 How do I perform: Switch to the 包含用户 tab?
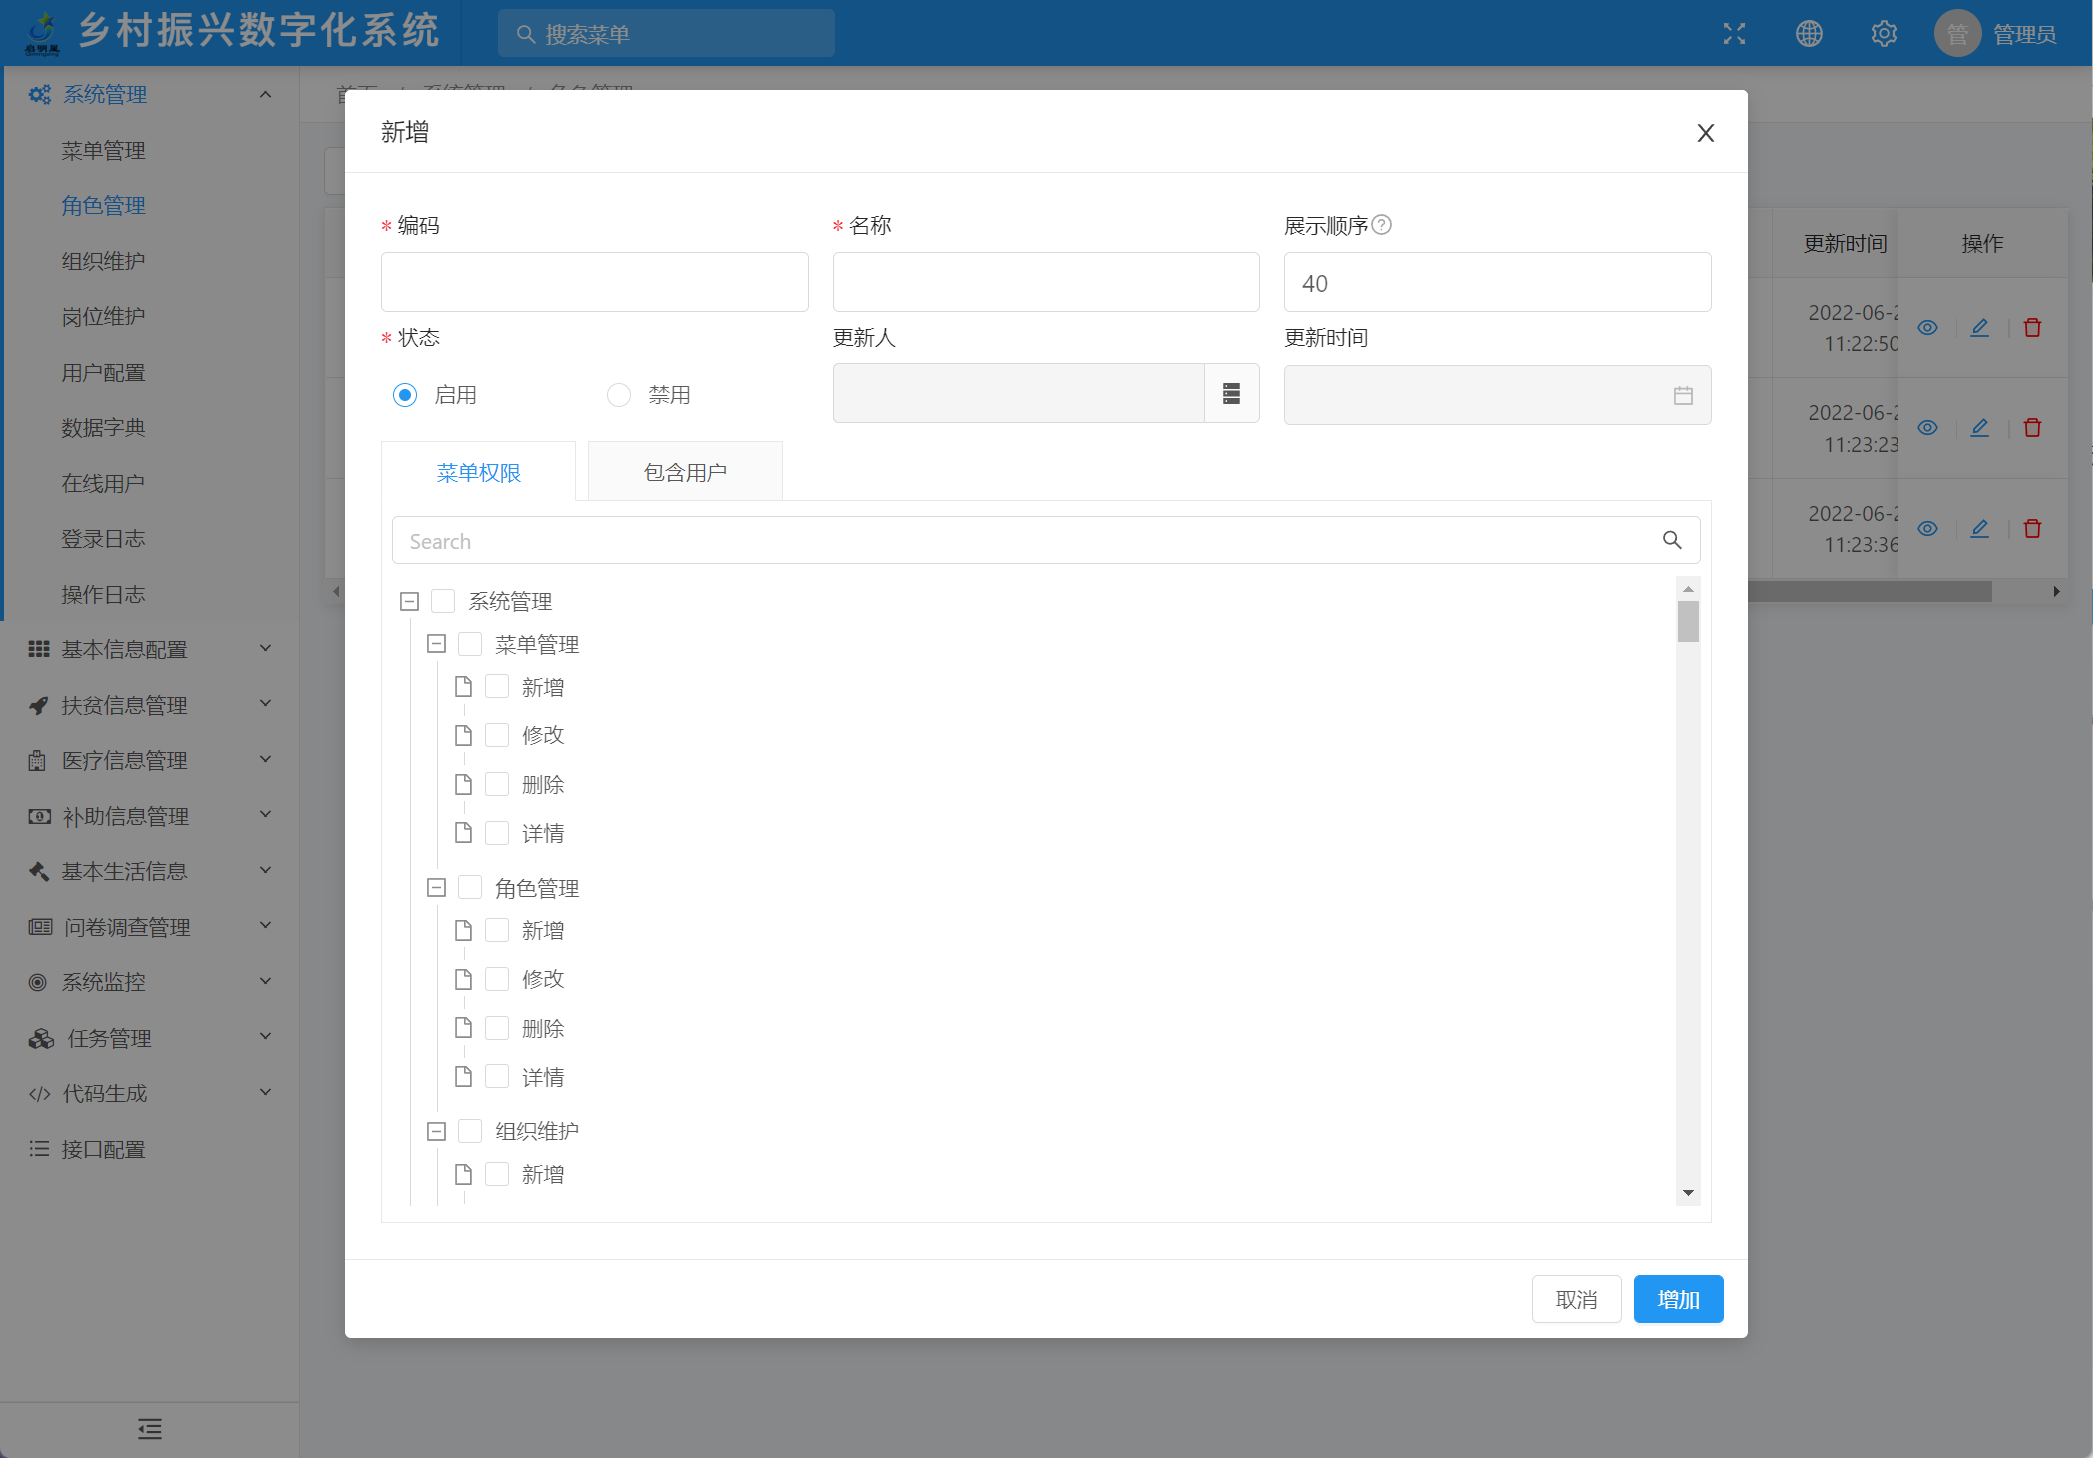[x=685, y=472]
